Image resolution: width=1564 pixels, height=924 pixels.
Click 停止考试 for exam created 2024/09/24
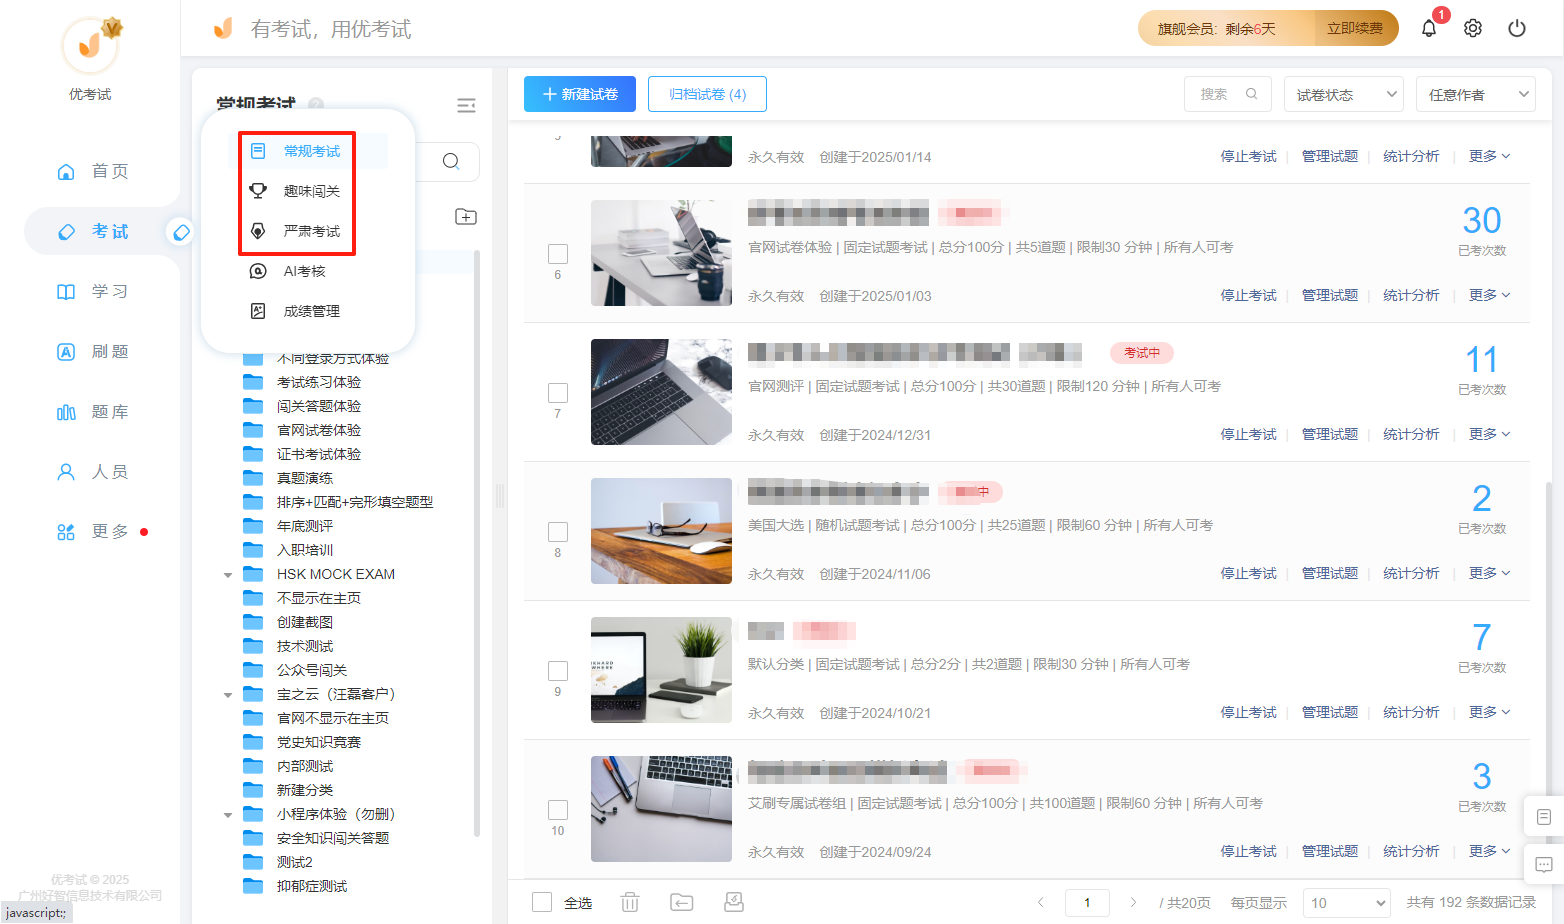click(x=1248, y=851)
